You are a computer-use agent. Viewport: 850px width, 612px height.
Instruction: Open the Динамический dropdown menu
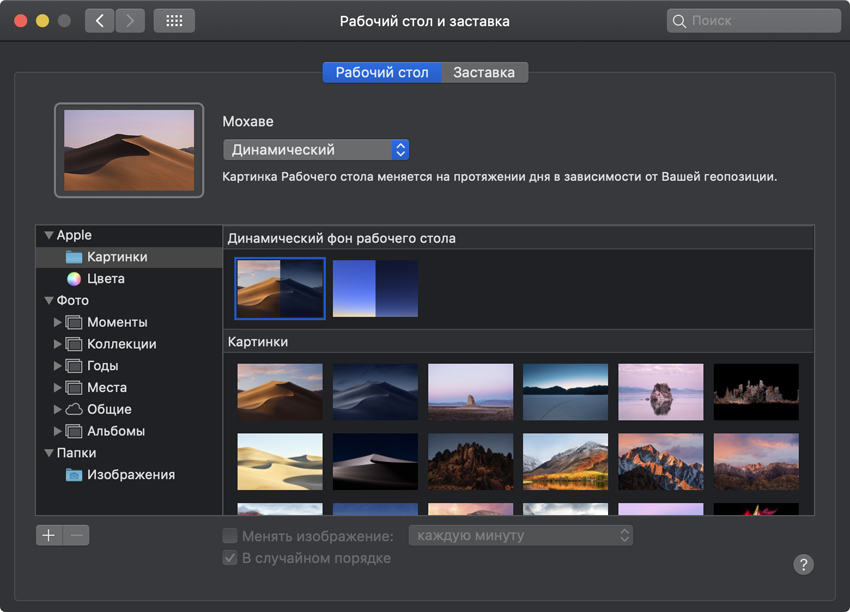pos(316,150)
